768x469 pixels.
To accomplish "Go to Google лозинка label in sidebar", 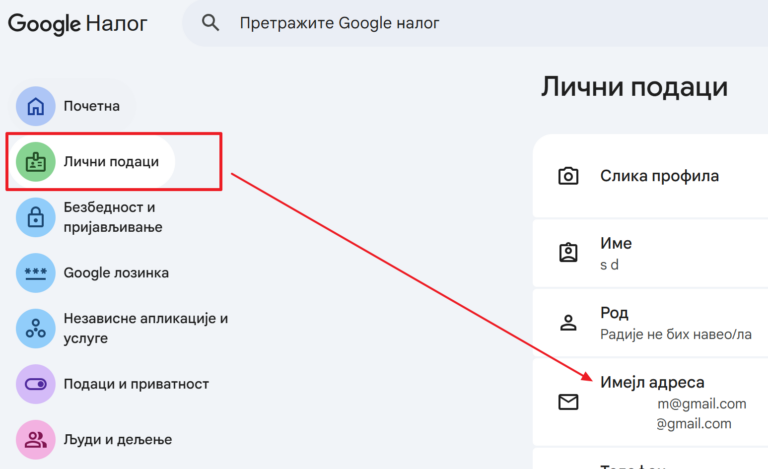I will click(116, 272).
